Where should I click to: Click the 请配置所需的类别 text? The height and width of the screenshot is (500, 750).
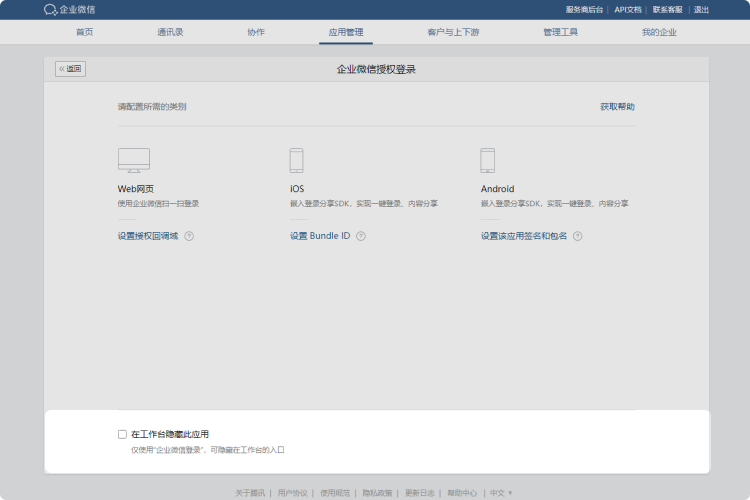point(152,107)
